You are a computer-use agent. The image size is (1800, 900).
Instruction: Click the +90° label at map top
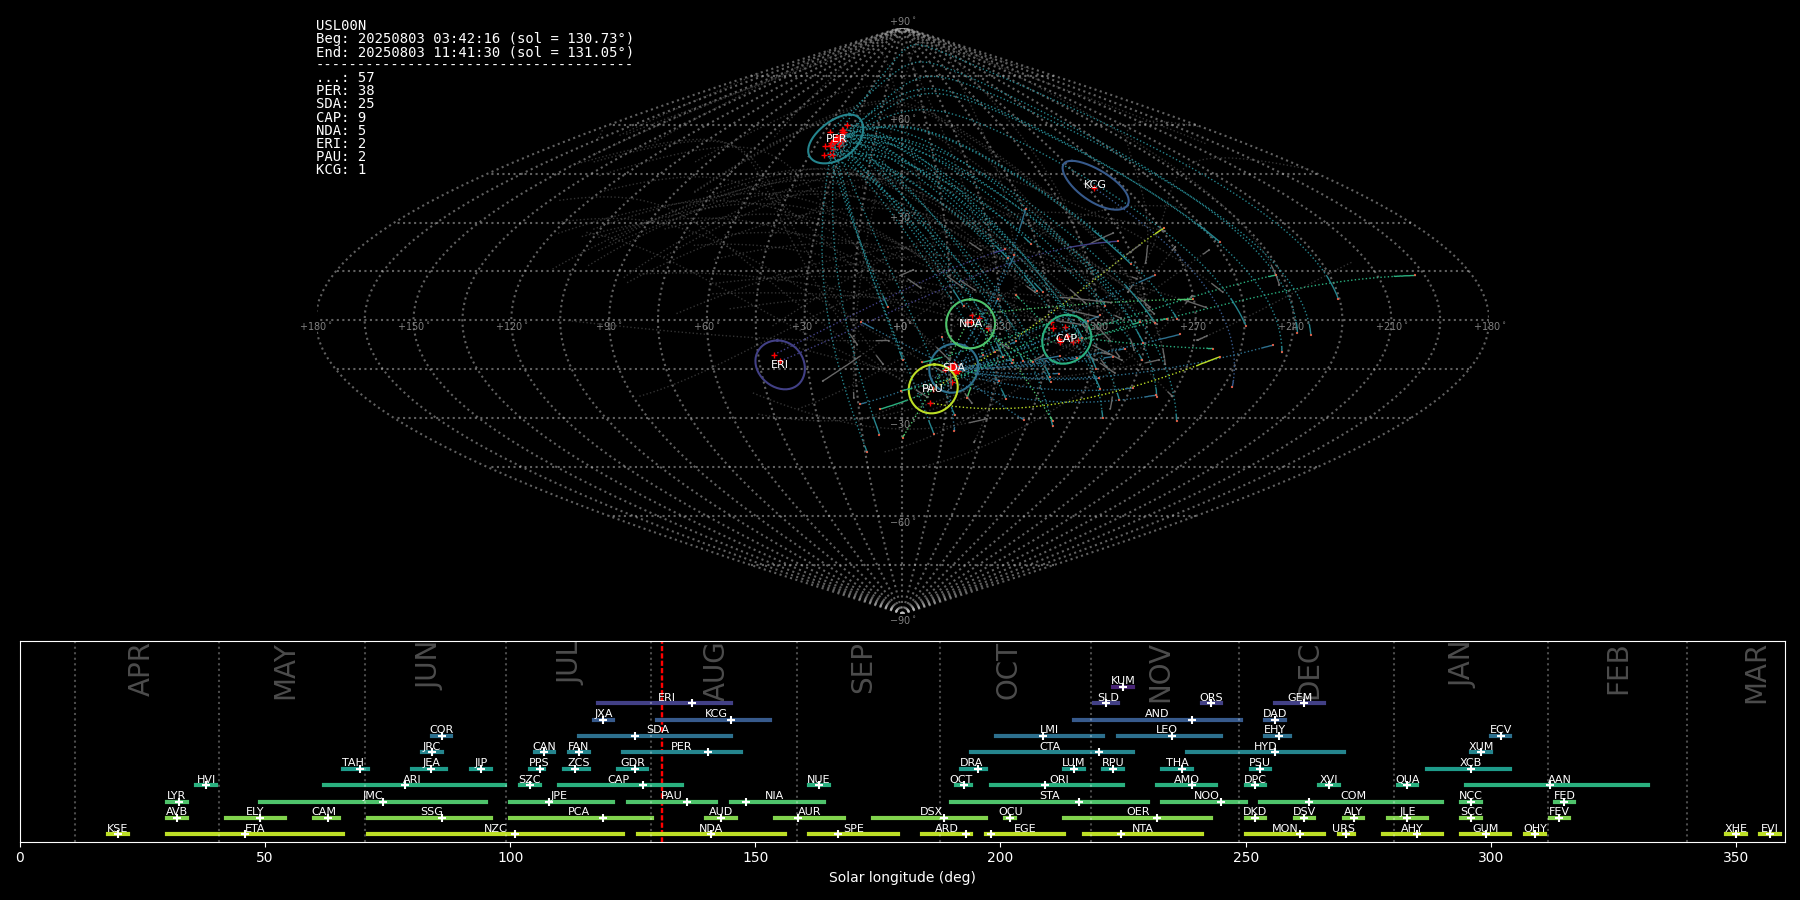coord(902,22)
